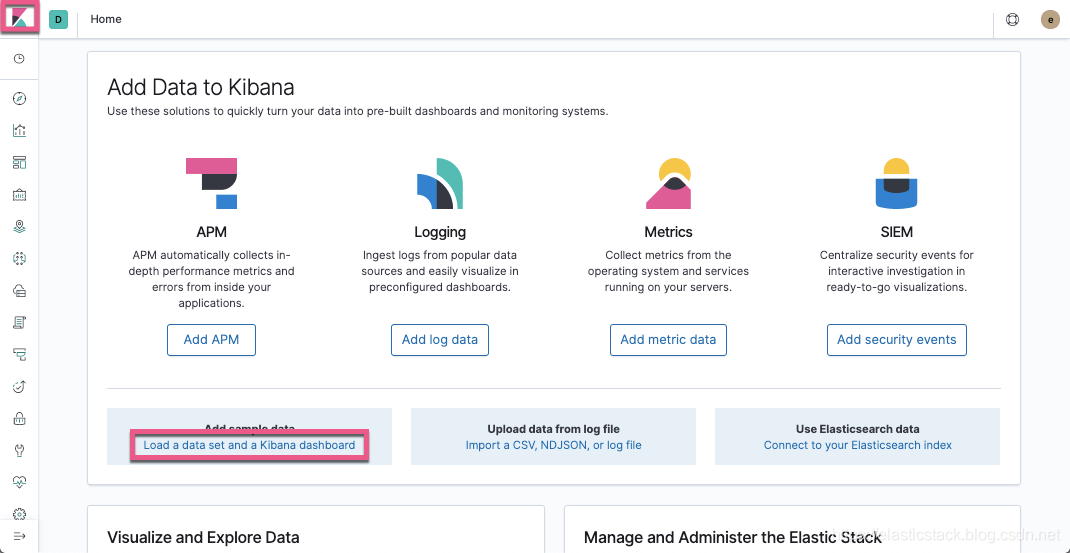Click the Home breadcrumb
This screenshot has width=1070, height=553.
coord(106,19)
